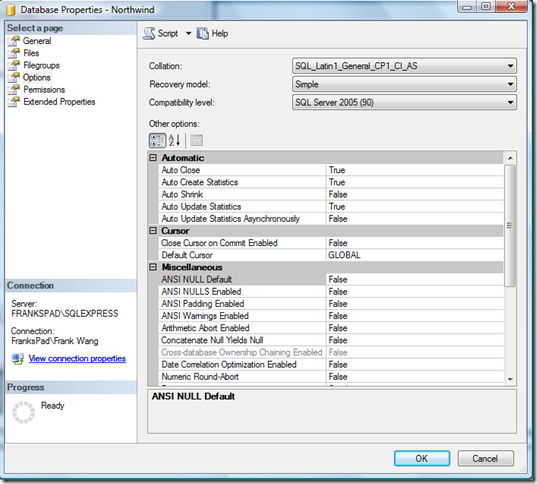Collapse the Automatic category
Screen dimensions: 537x484
tap(153, 158)
